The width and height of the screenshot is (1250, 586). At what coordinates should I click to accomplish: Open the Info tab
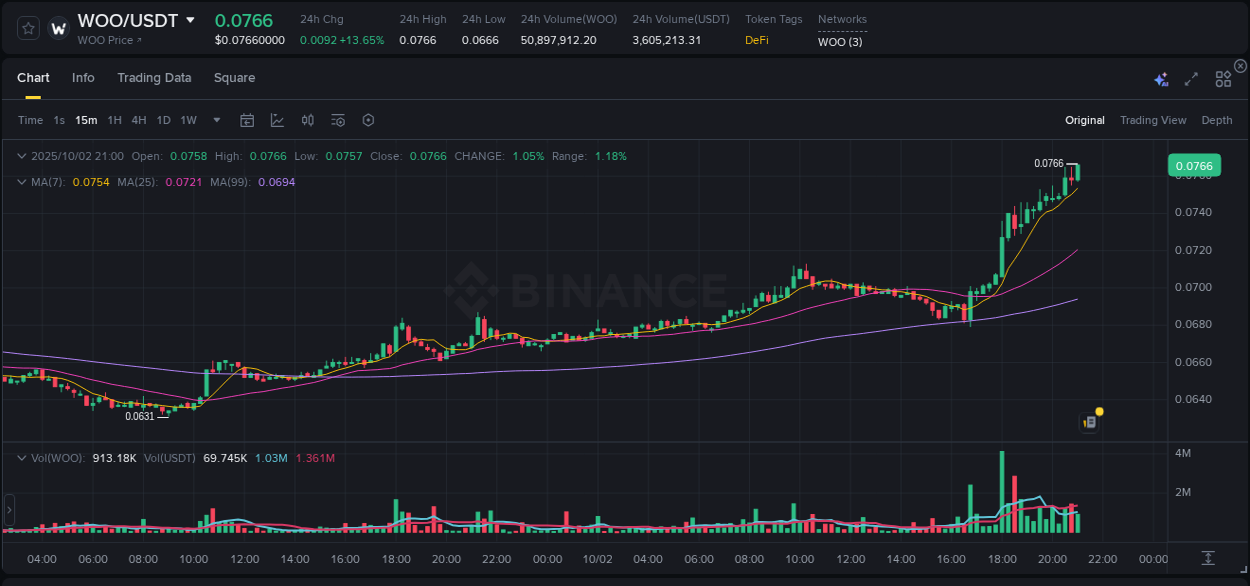tap(83, 78)
